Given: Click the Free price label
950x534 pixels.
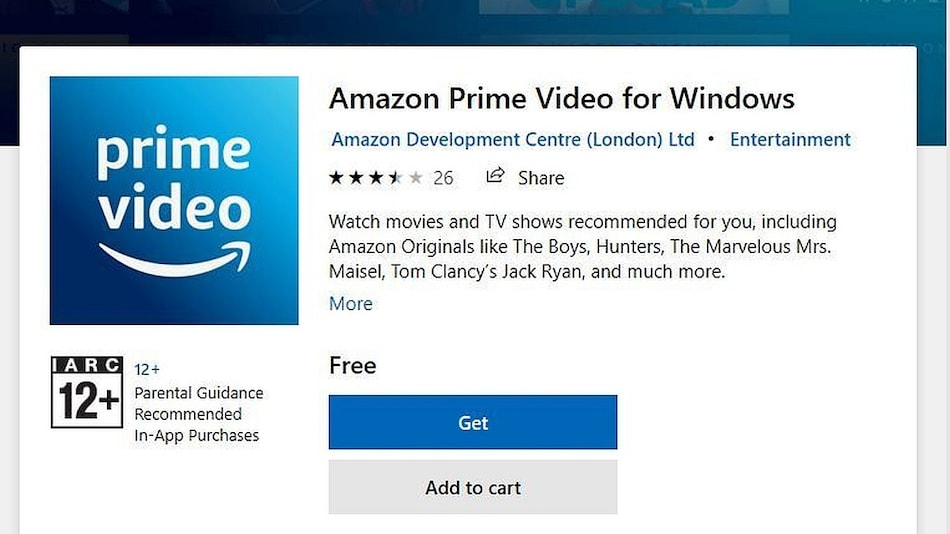Looking at the screenshot, I should (x=353, y=365).
